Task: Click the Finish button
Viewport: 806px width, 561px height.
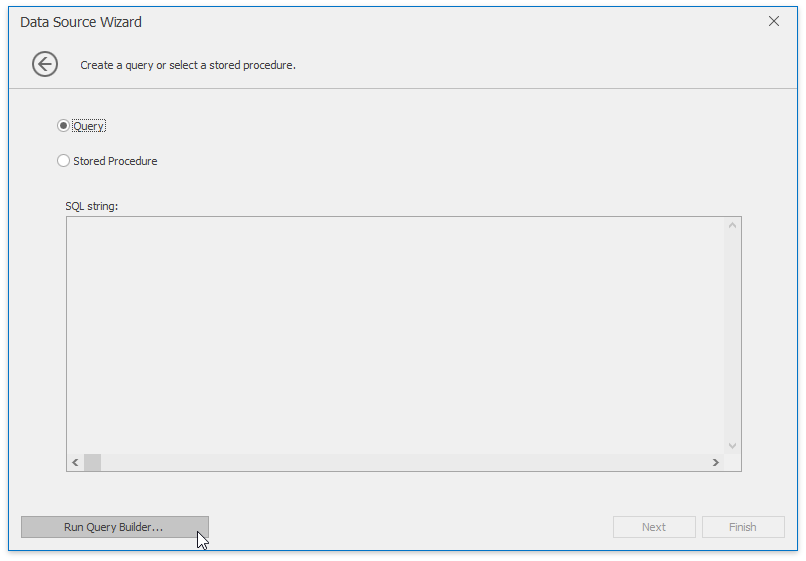Action: click(x=743, y=527)
